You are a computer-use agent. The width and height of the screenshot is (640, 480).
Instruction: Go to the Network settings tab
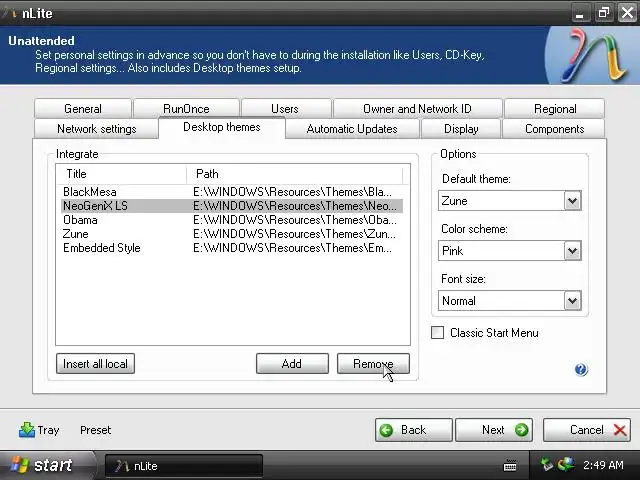point(97,129)
